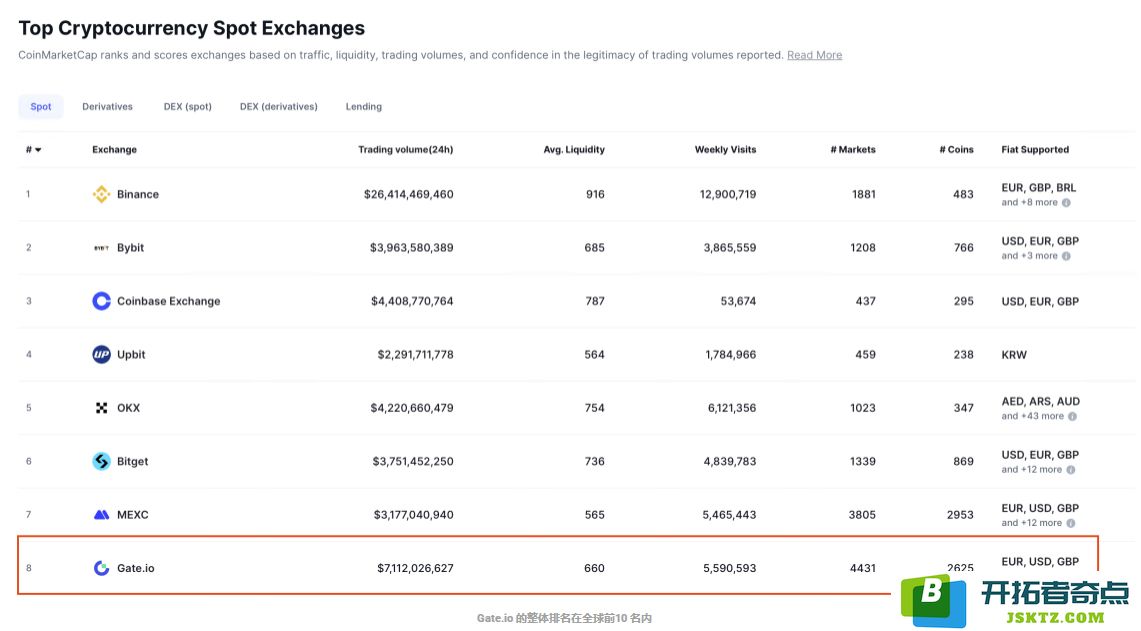Viewport: 1141px width, 631px height.
Task: Click the Upbit logo icon
Action: coord(101,354)
